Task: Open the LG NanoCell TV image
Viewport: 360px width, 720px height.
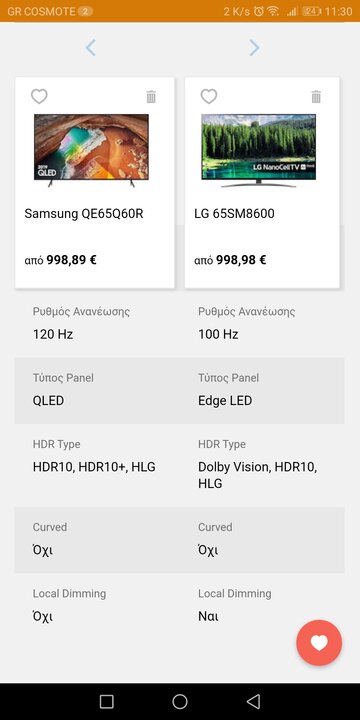Action: pos(259,151)
